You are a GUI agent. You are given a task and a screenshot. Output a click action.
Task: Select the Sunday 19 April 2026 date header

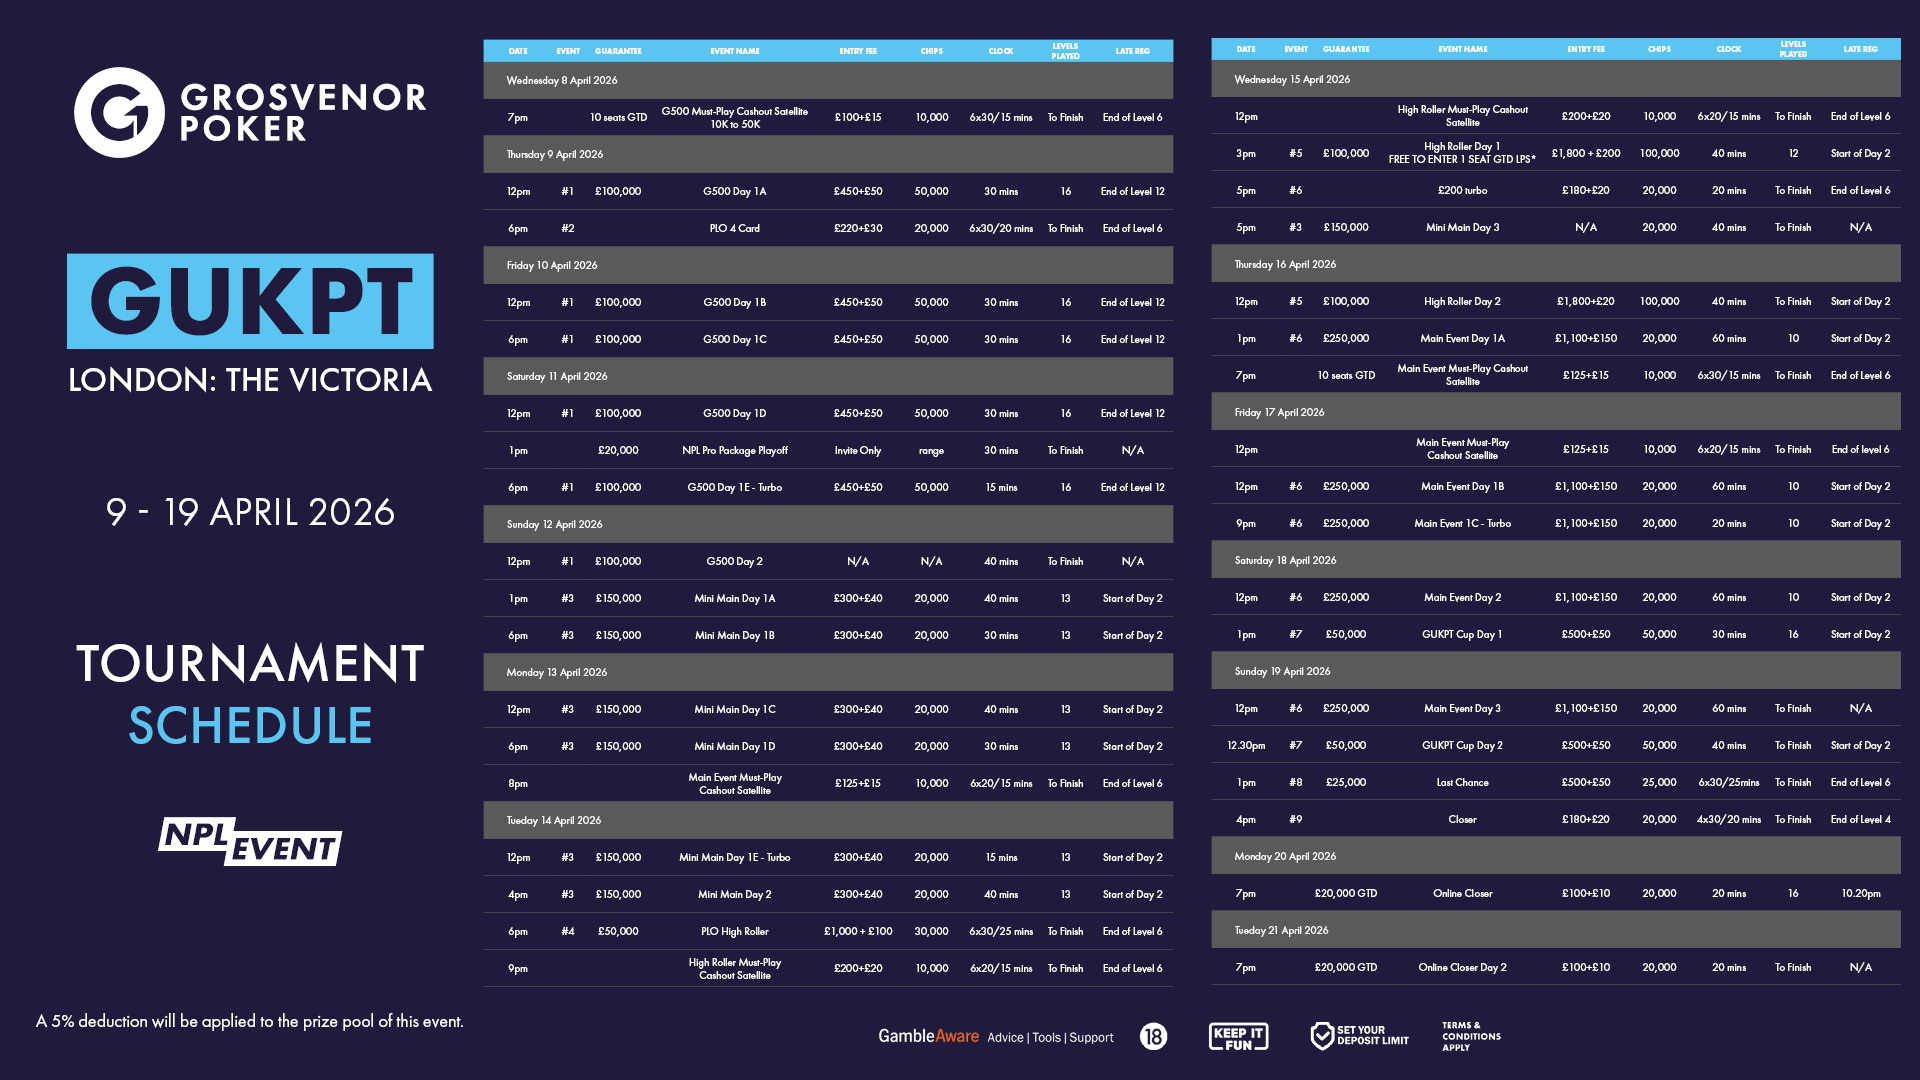tap(1282, 672)
